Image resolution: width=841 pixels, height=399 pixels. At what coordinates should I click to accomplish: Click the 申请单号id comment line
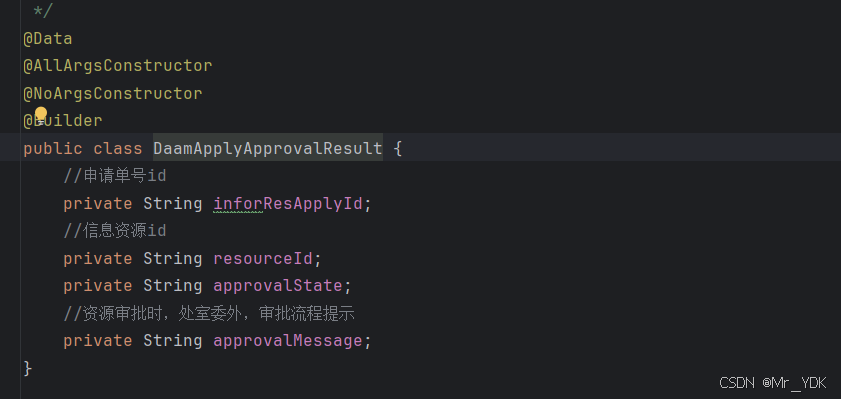point(115,176)
